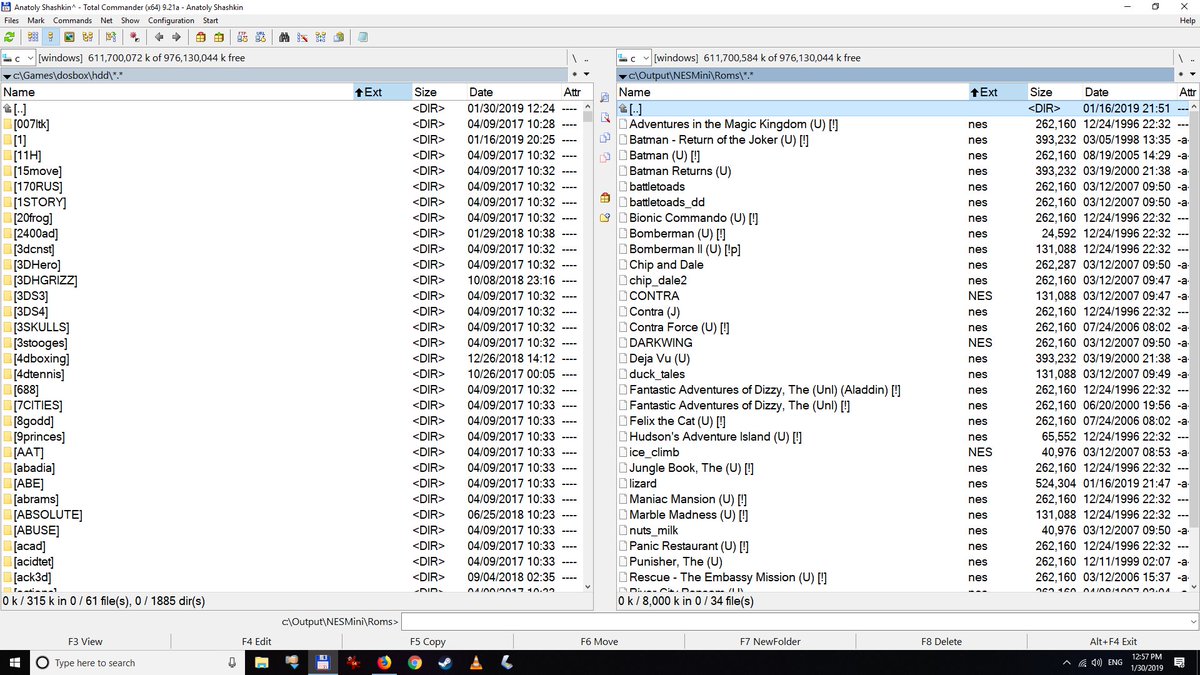Click the Alt+F4 Exit button
This screenshot has height=675, width=1200.
[1113, 642]
